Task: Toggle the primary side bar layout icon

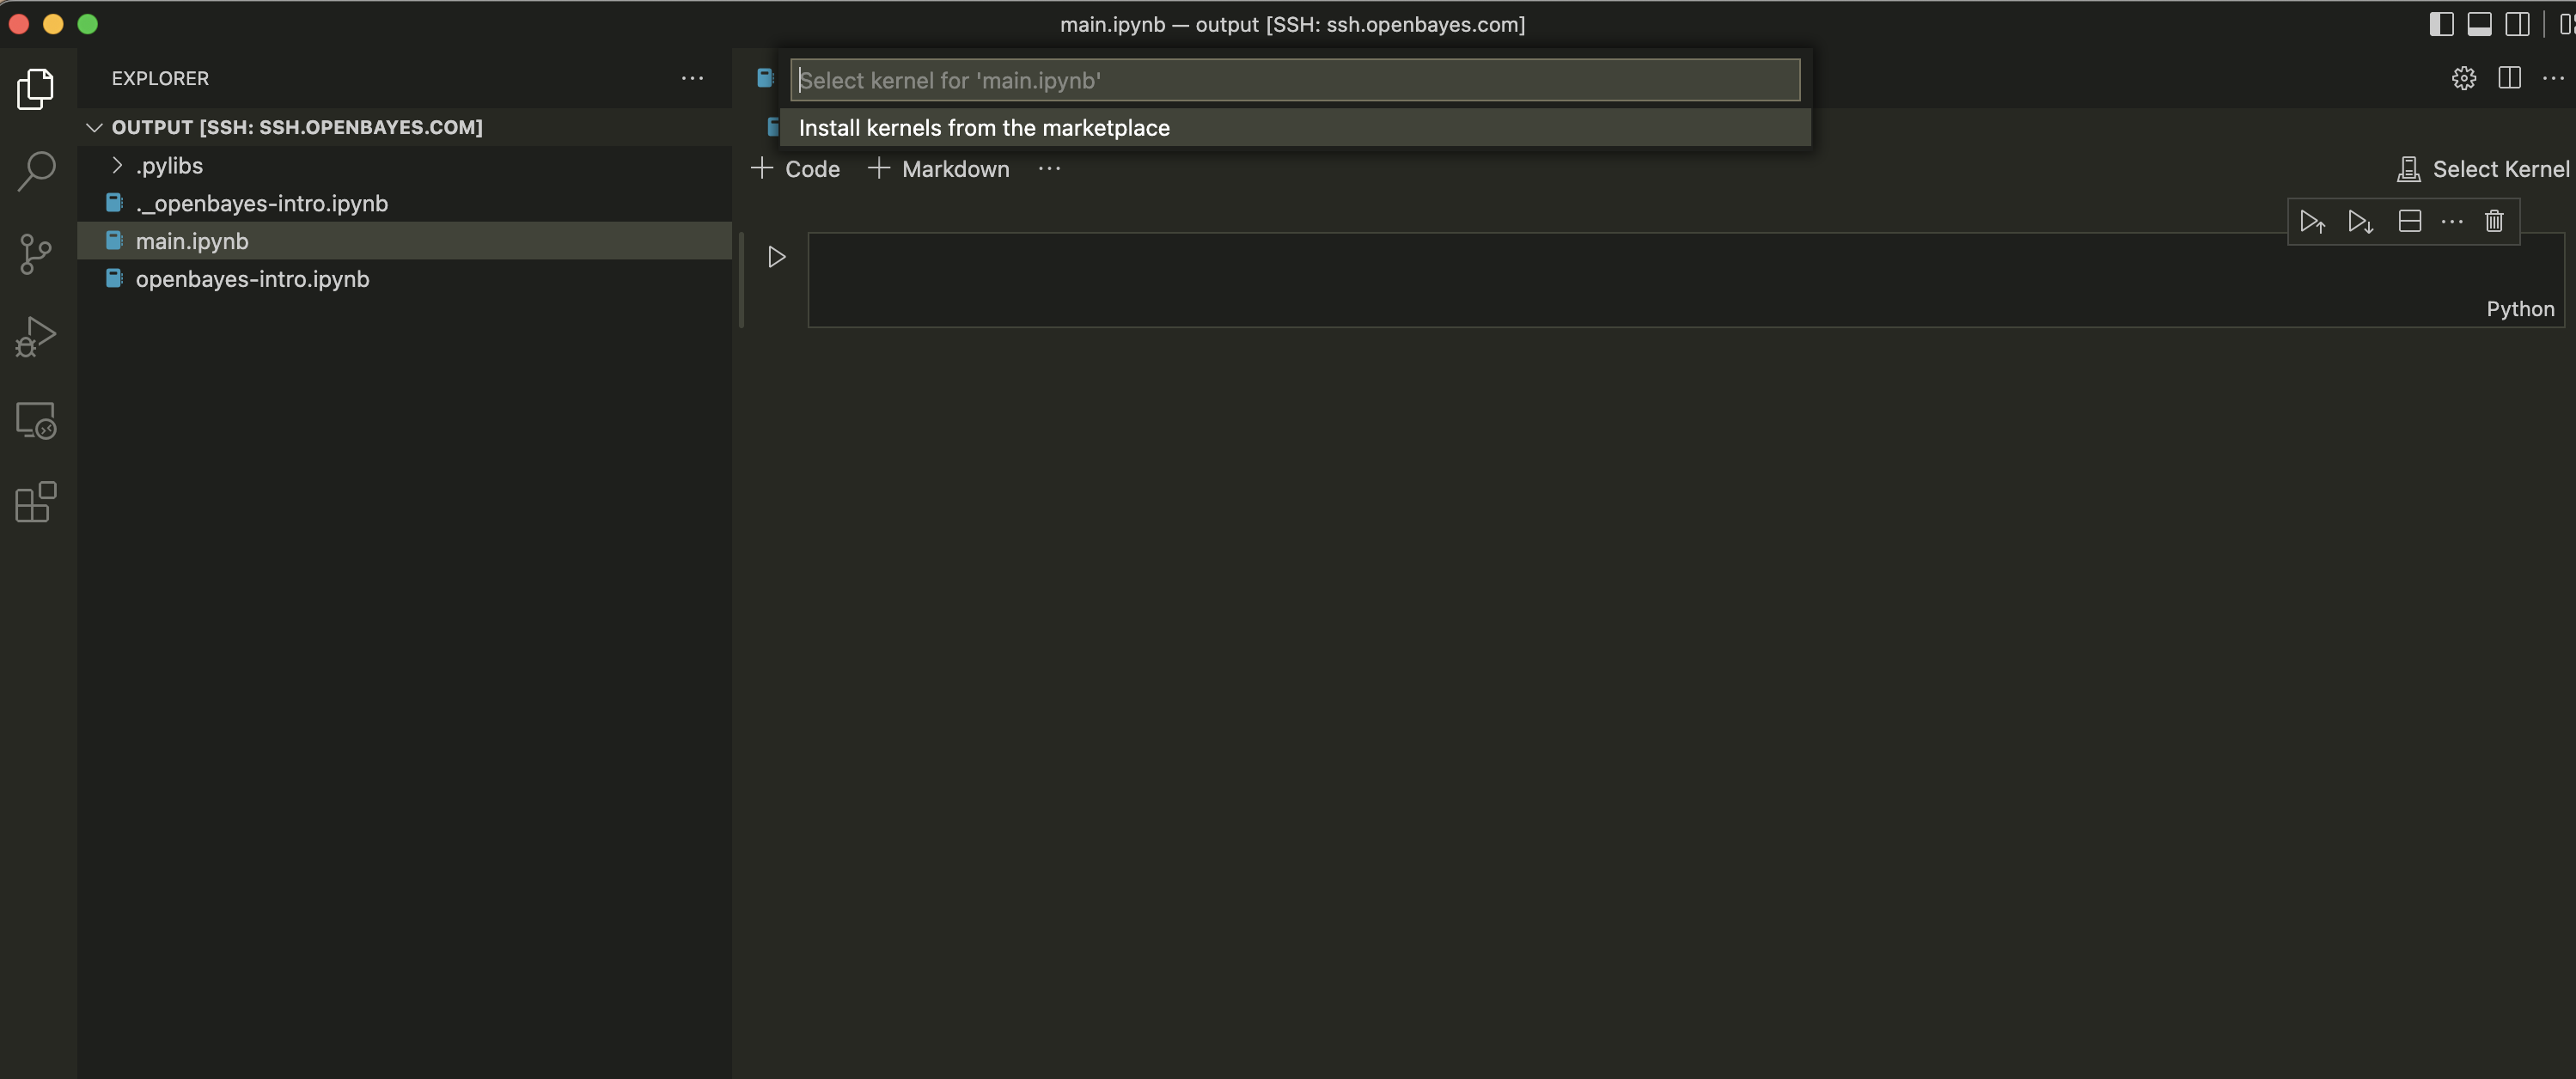Action: 2441,24
